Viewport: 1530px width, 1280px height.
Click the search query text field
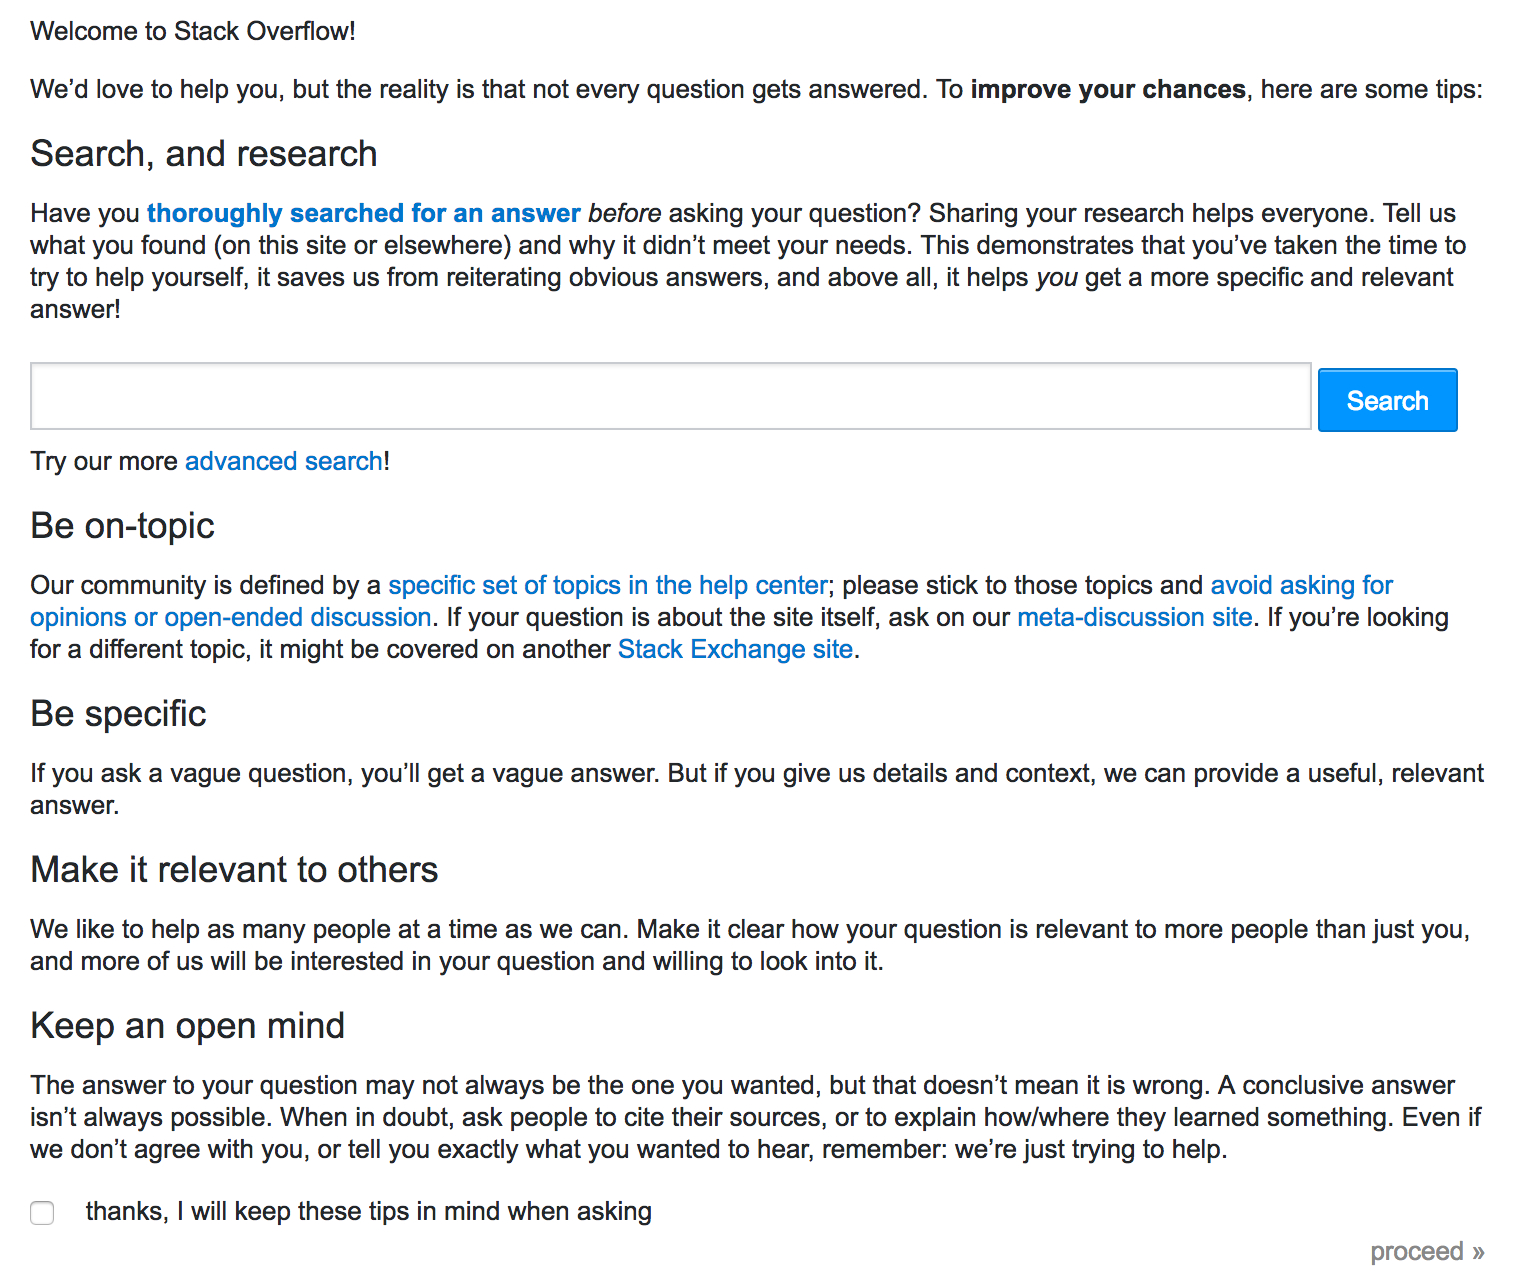(671, 397)
